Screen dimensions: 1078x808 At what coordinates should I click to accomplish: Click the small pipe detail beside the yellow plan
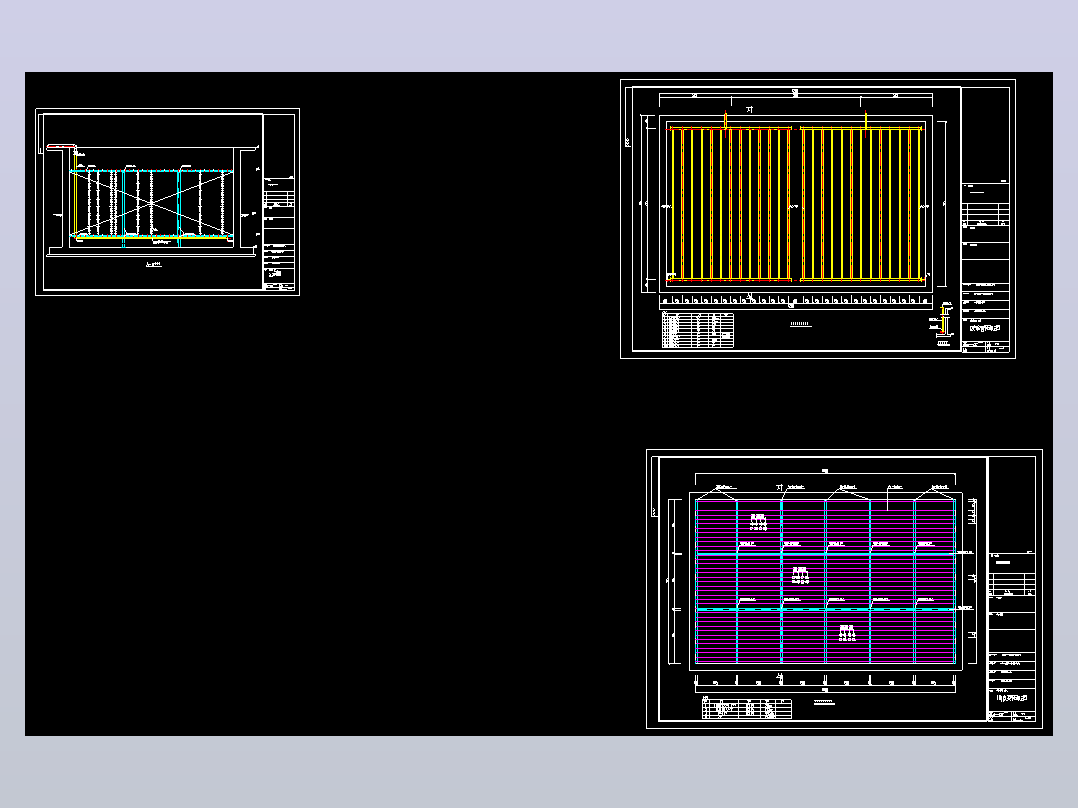click(x=943, y=322)
